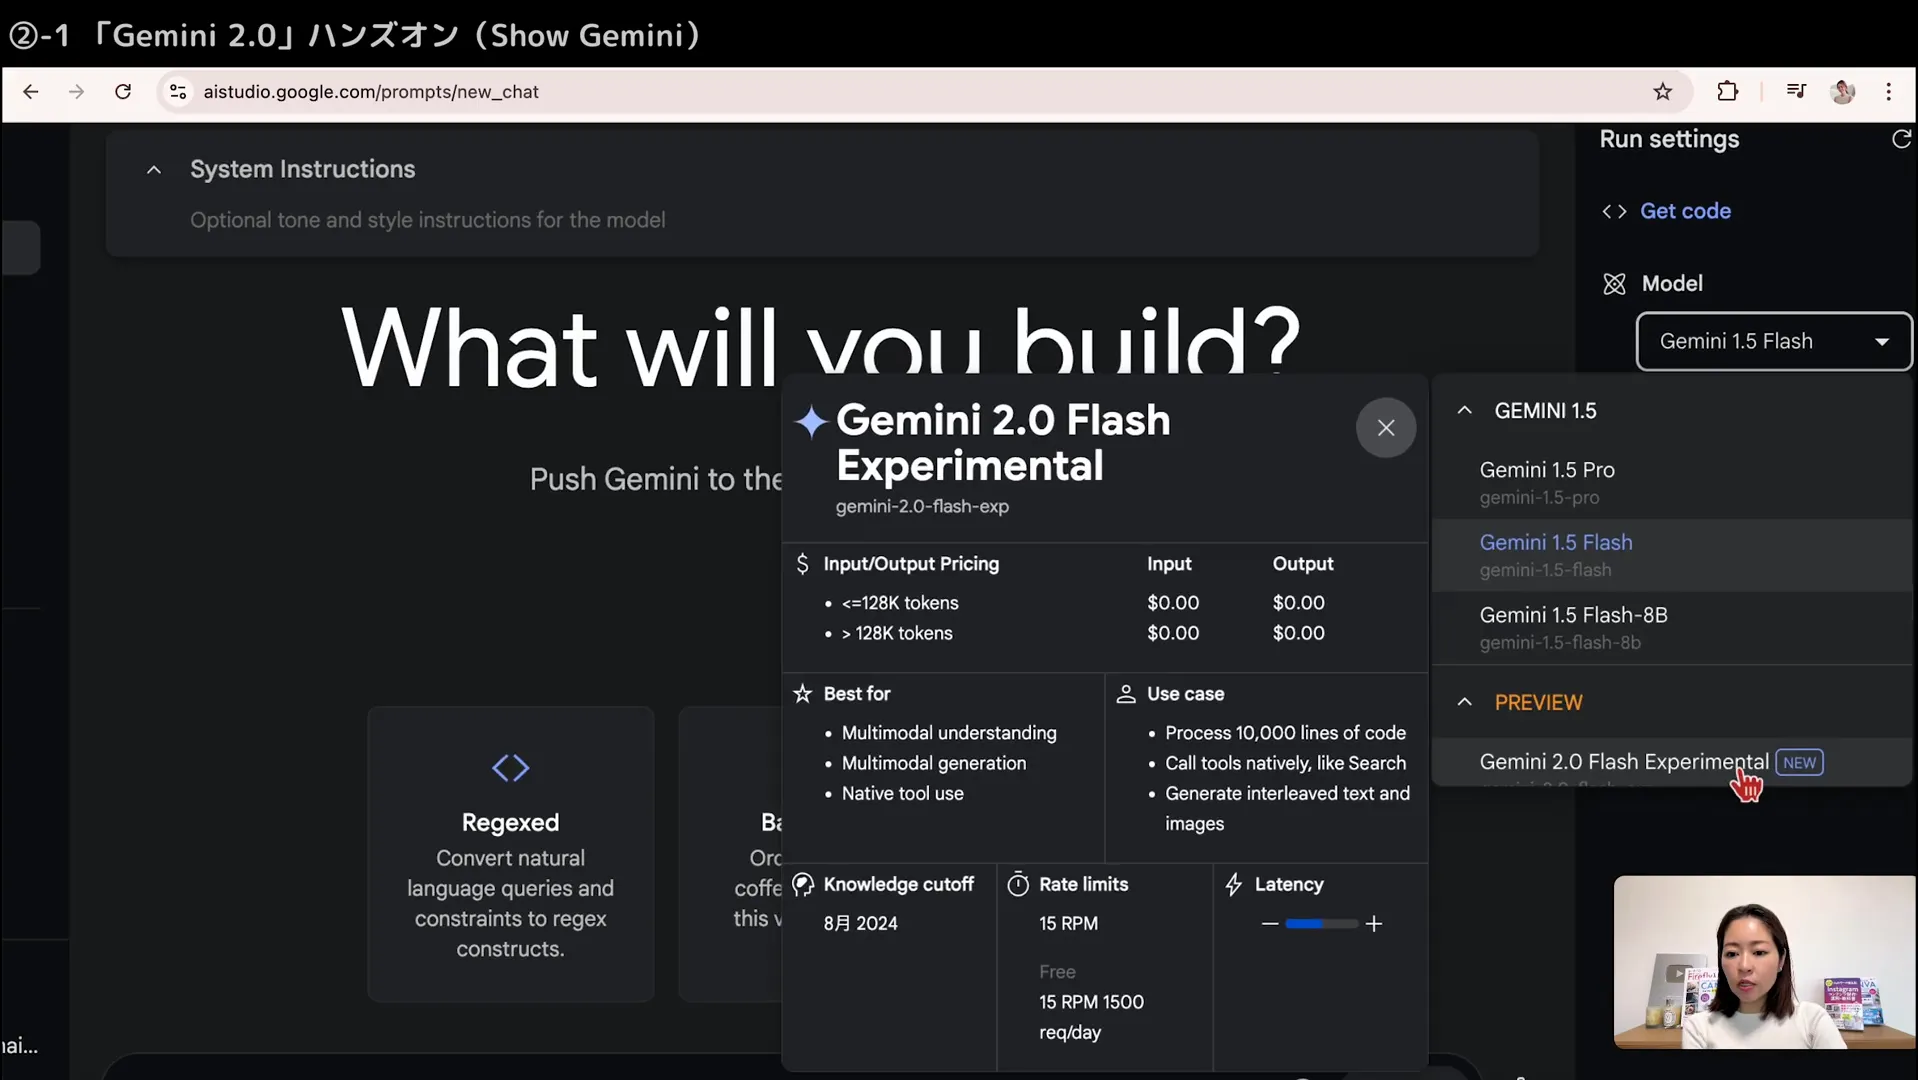Click the address bar URL
This screenshot has height=1080, width=1918.
371,92
